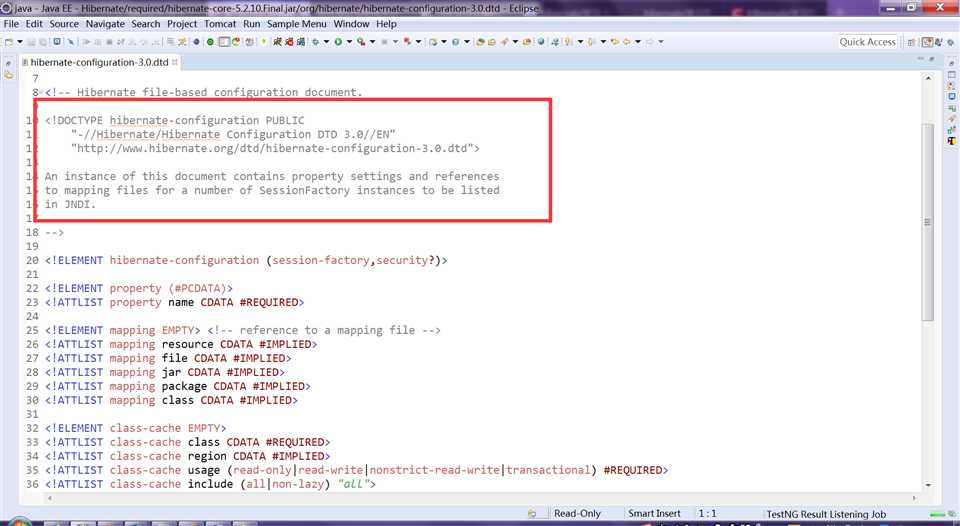Click the horizontal scrollbar left arrow
The width and height of the screenshot is (960, 526).
coord(50,498)
